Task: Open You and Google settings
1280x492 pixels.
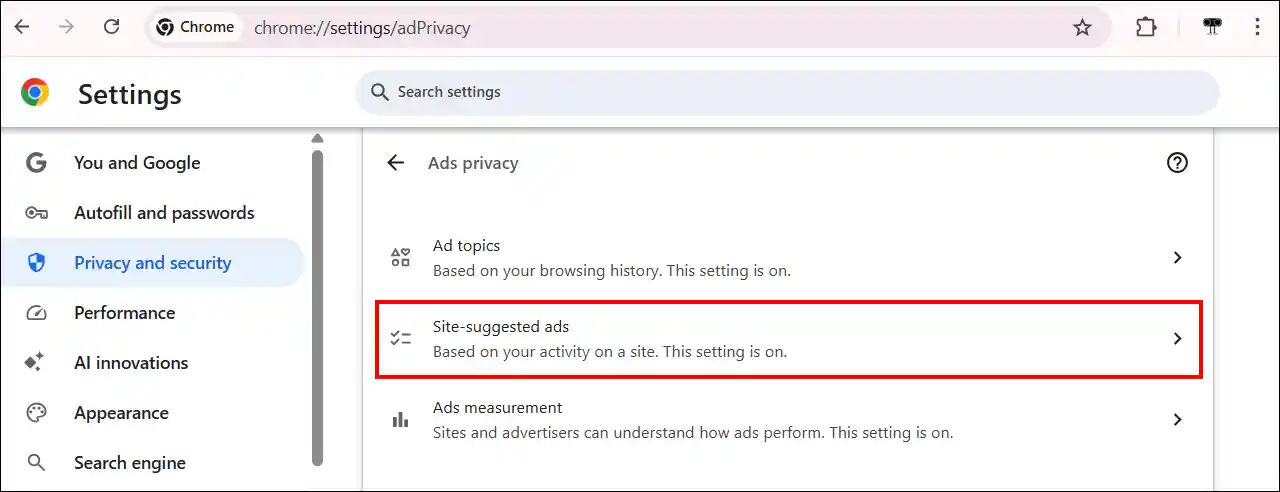Action: [x=137, y=163]
